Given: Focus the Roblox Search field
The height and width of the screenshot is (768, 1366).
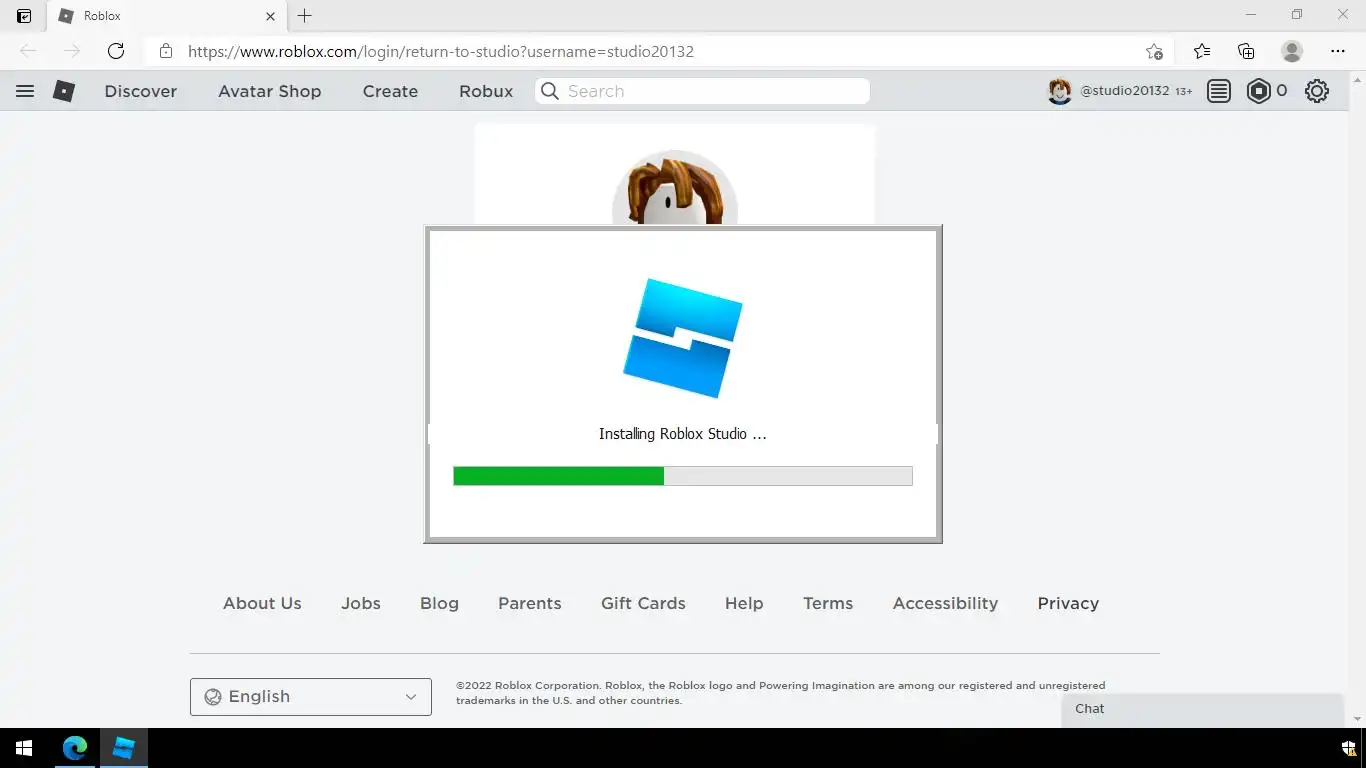Looking at the screenshot, I should point(702,91).
